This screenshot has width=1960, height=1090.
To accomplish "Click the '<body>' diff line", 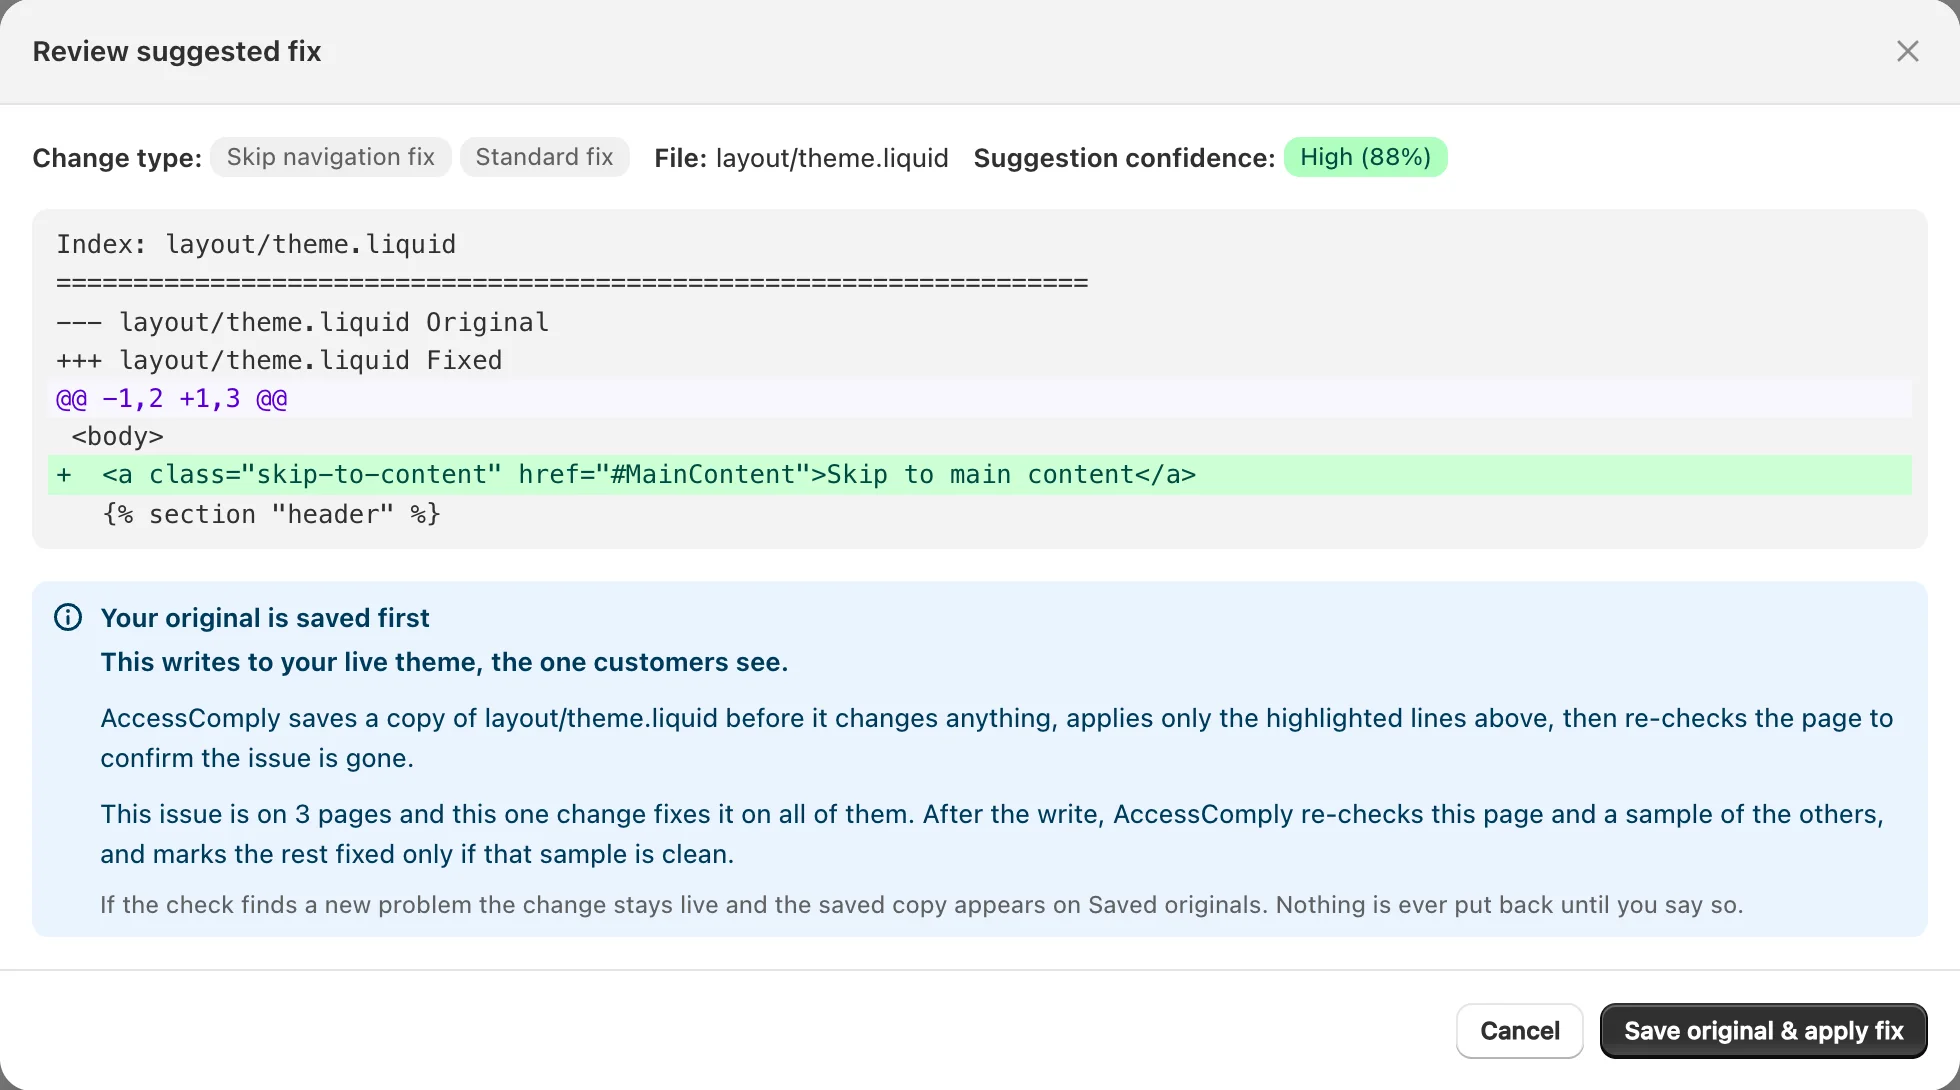I will pos(117,436).
